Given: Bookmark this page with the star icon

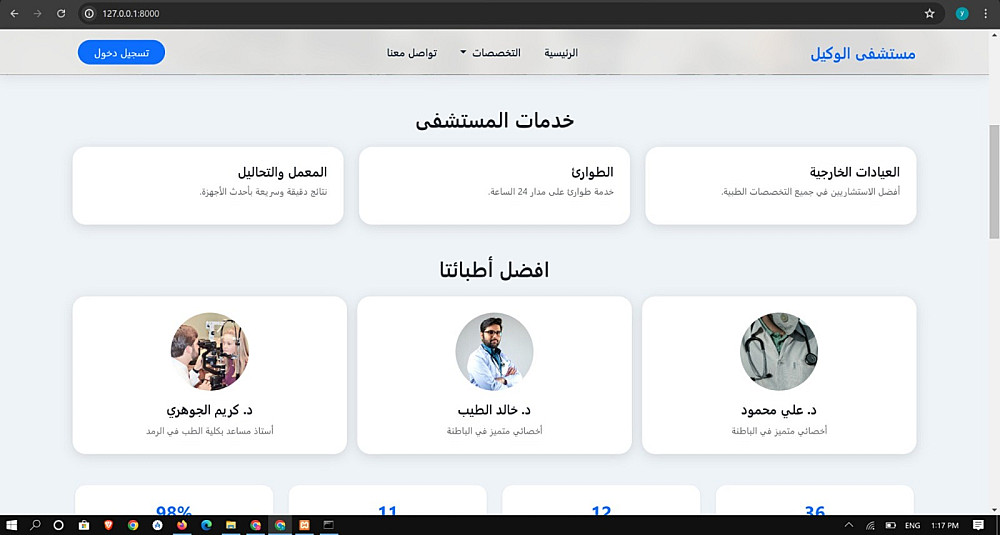Looking at the screenshot, I should coord(929,13).
